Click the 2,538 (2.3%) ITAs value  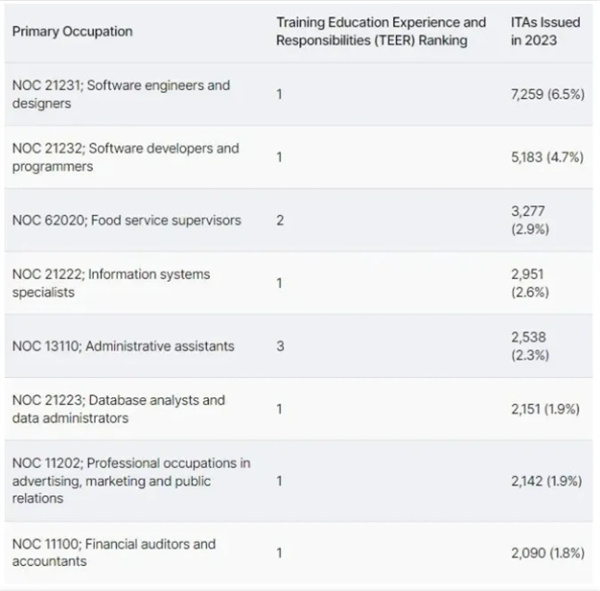pyautogui.click(x=531, y=346)
